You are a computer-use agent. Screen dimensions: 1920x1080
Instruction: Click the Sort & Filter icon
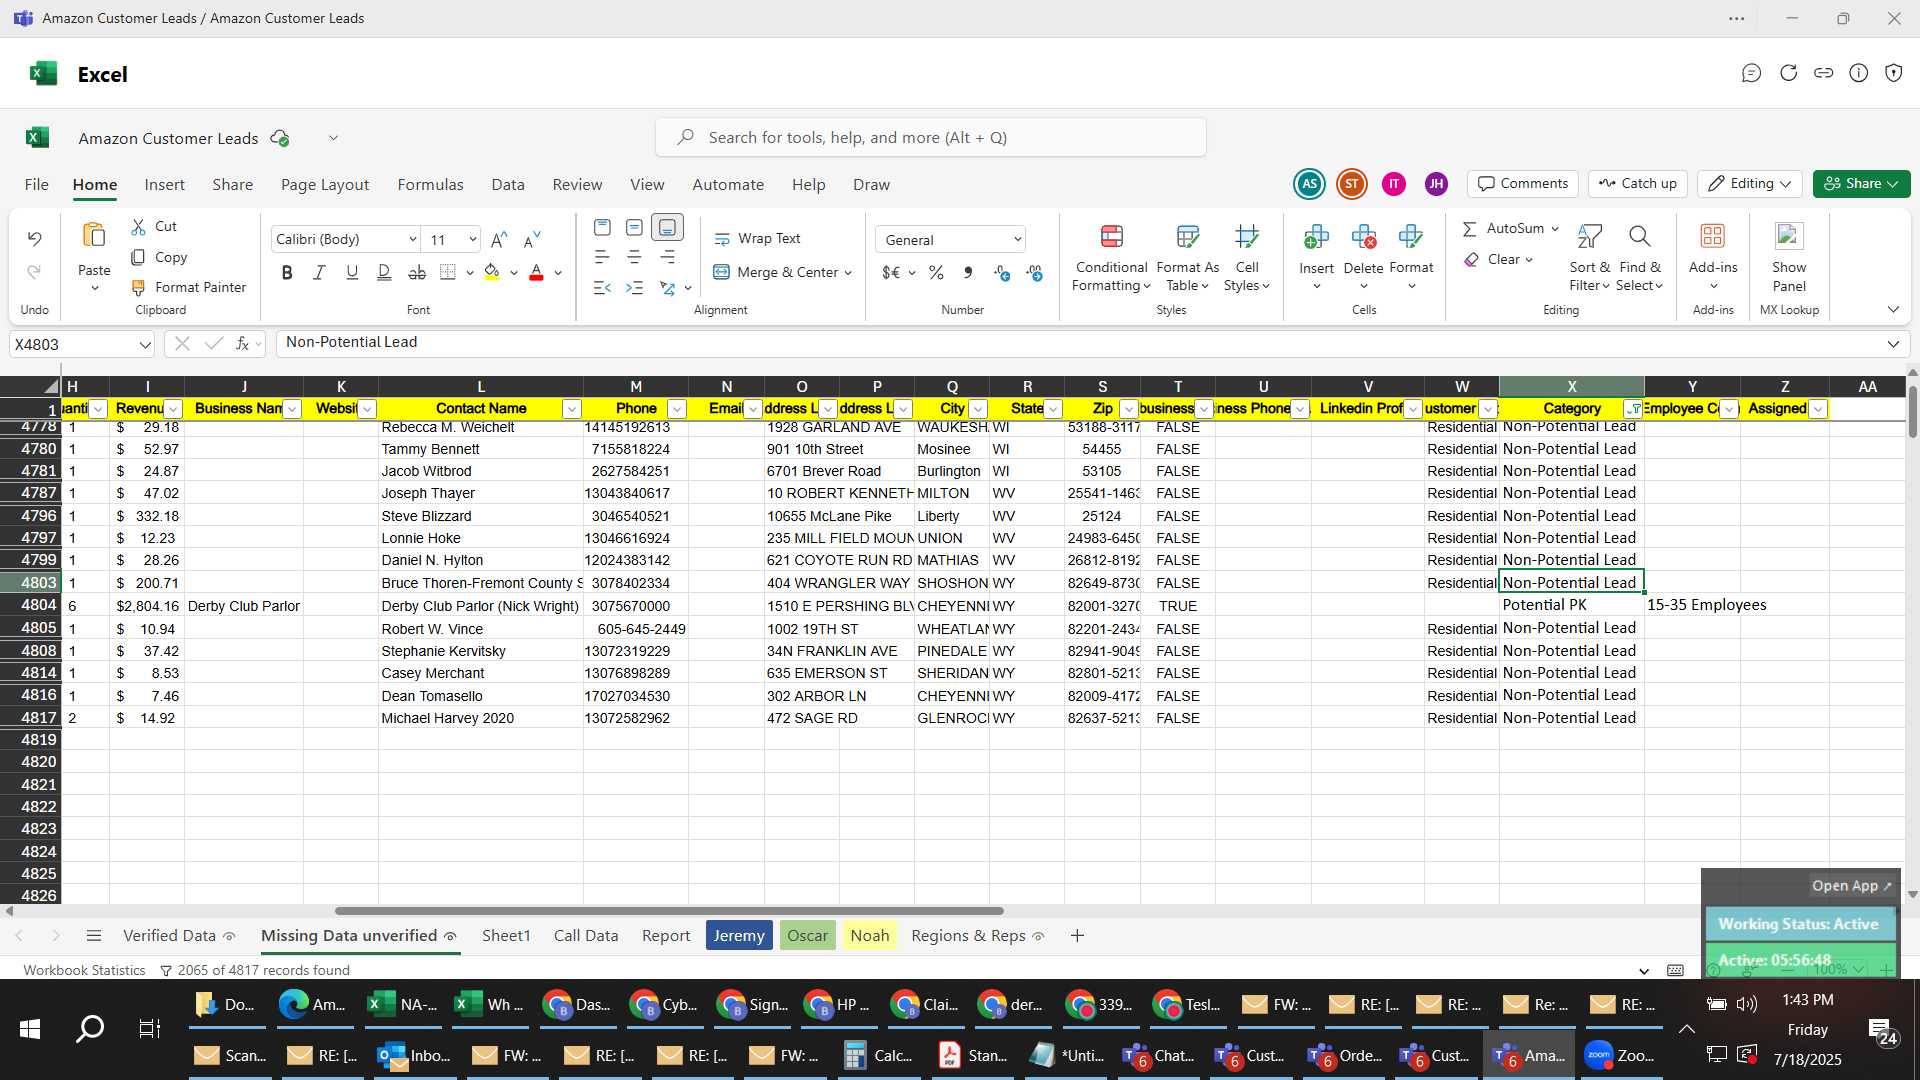tap(1589, 237)
